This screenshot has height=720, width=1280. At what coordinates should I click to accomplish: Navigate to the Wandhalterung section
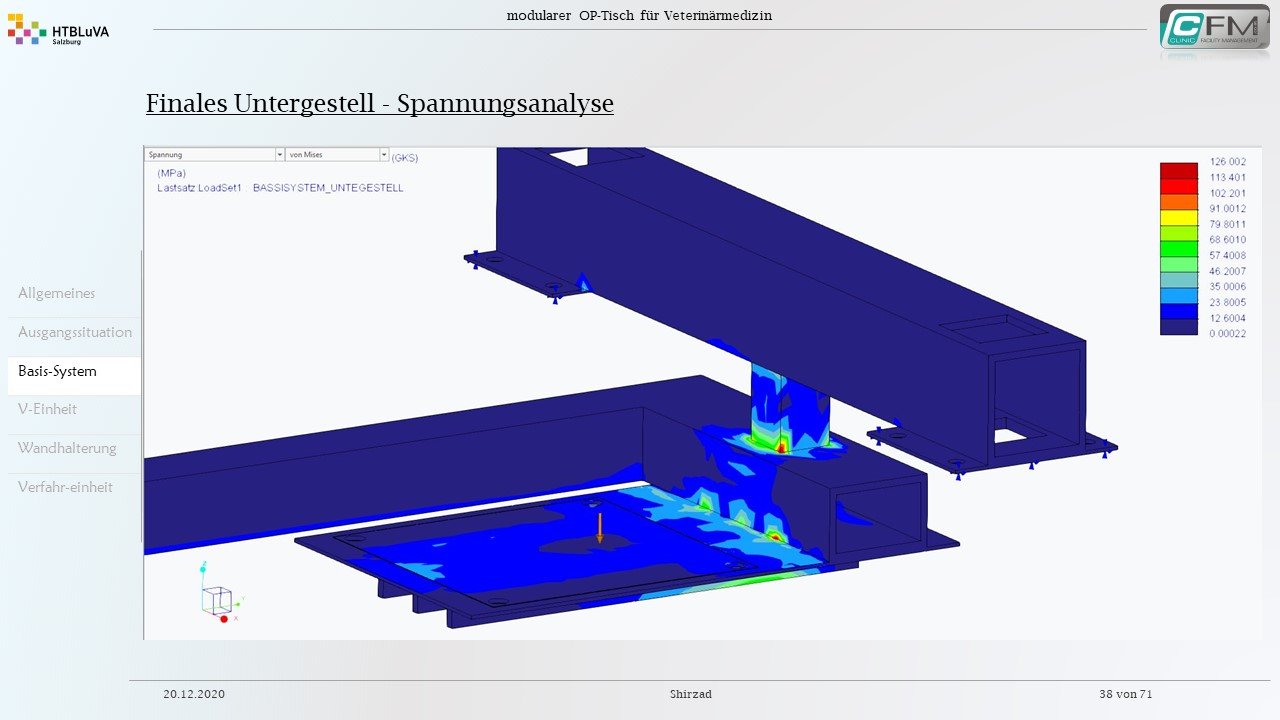[x=67, y=448]
